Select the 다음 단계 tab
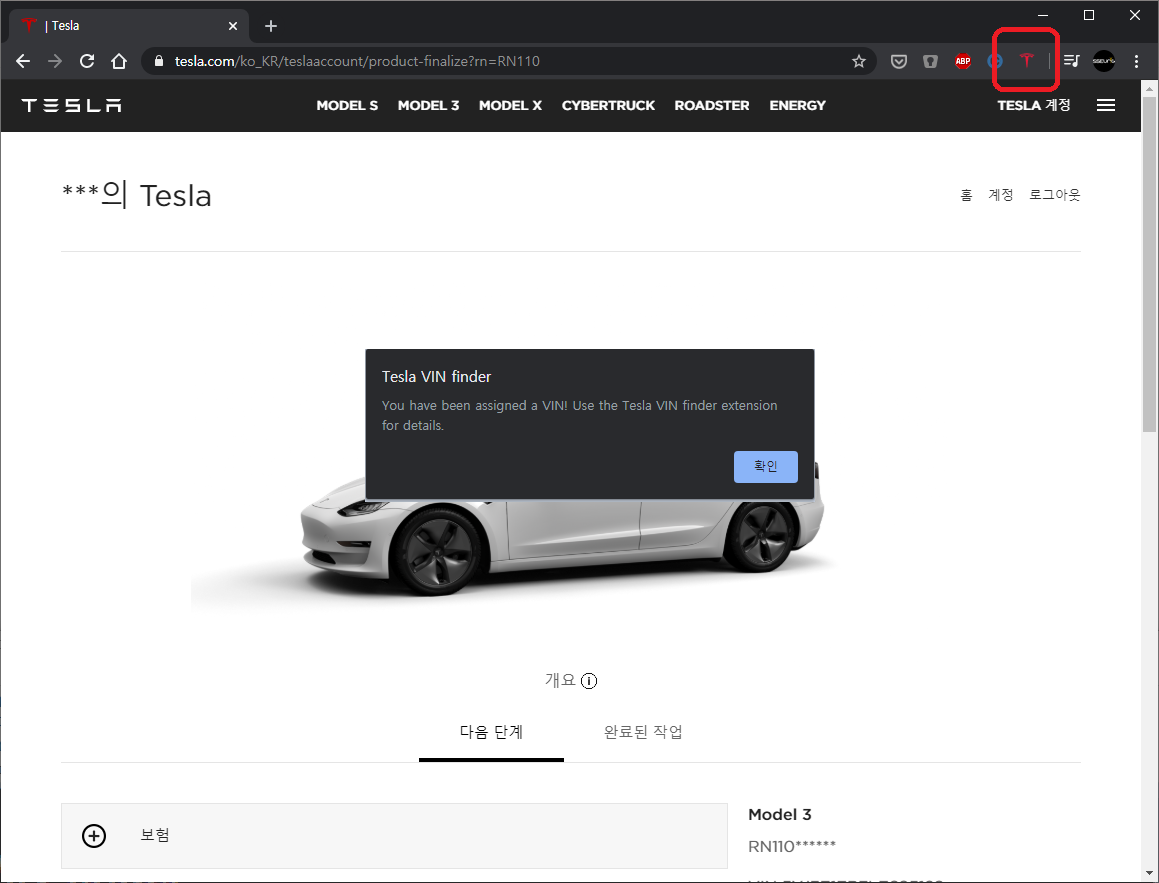Viewport: 1159px width, 883px height. tap(492, 732)
